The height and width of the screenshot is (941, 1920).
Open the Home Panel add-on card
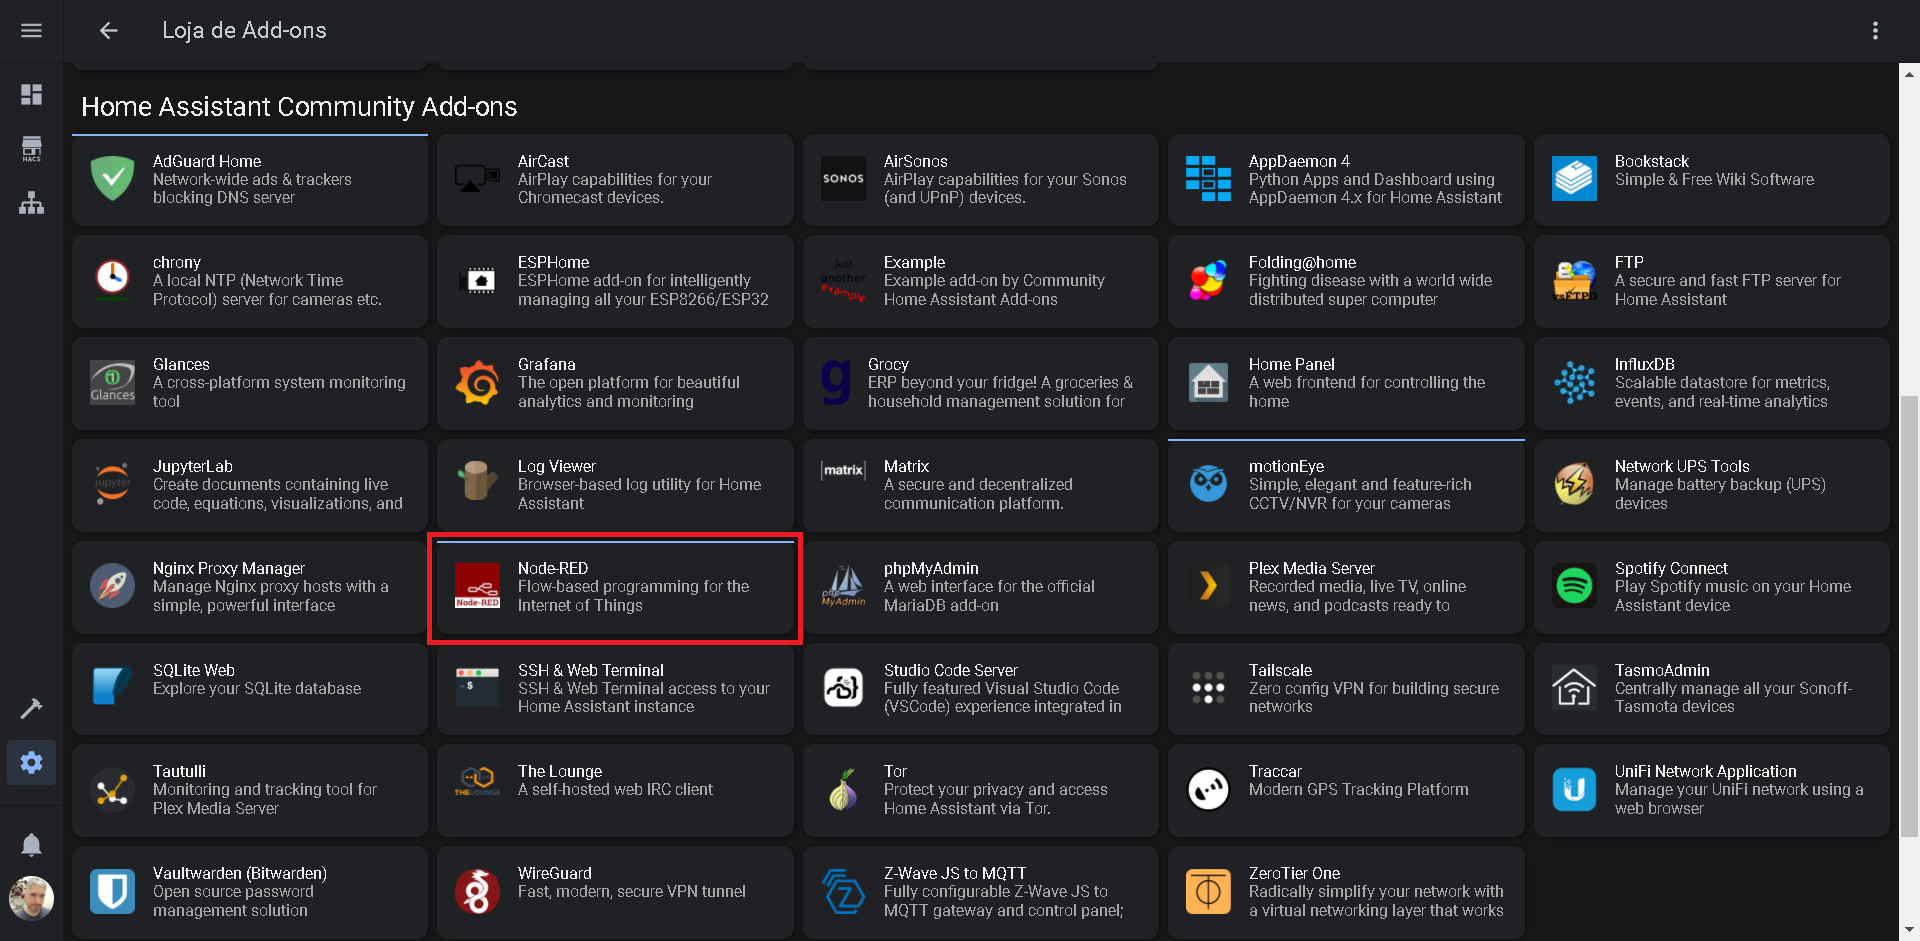(x=1346, y=383)
